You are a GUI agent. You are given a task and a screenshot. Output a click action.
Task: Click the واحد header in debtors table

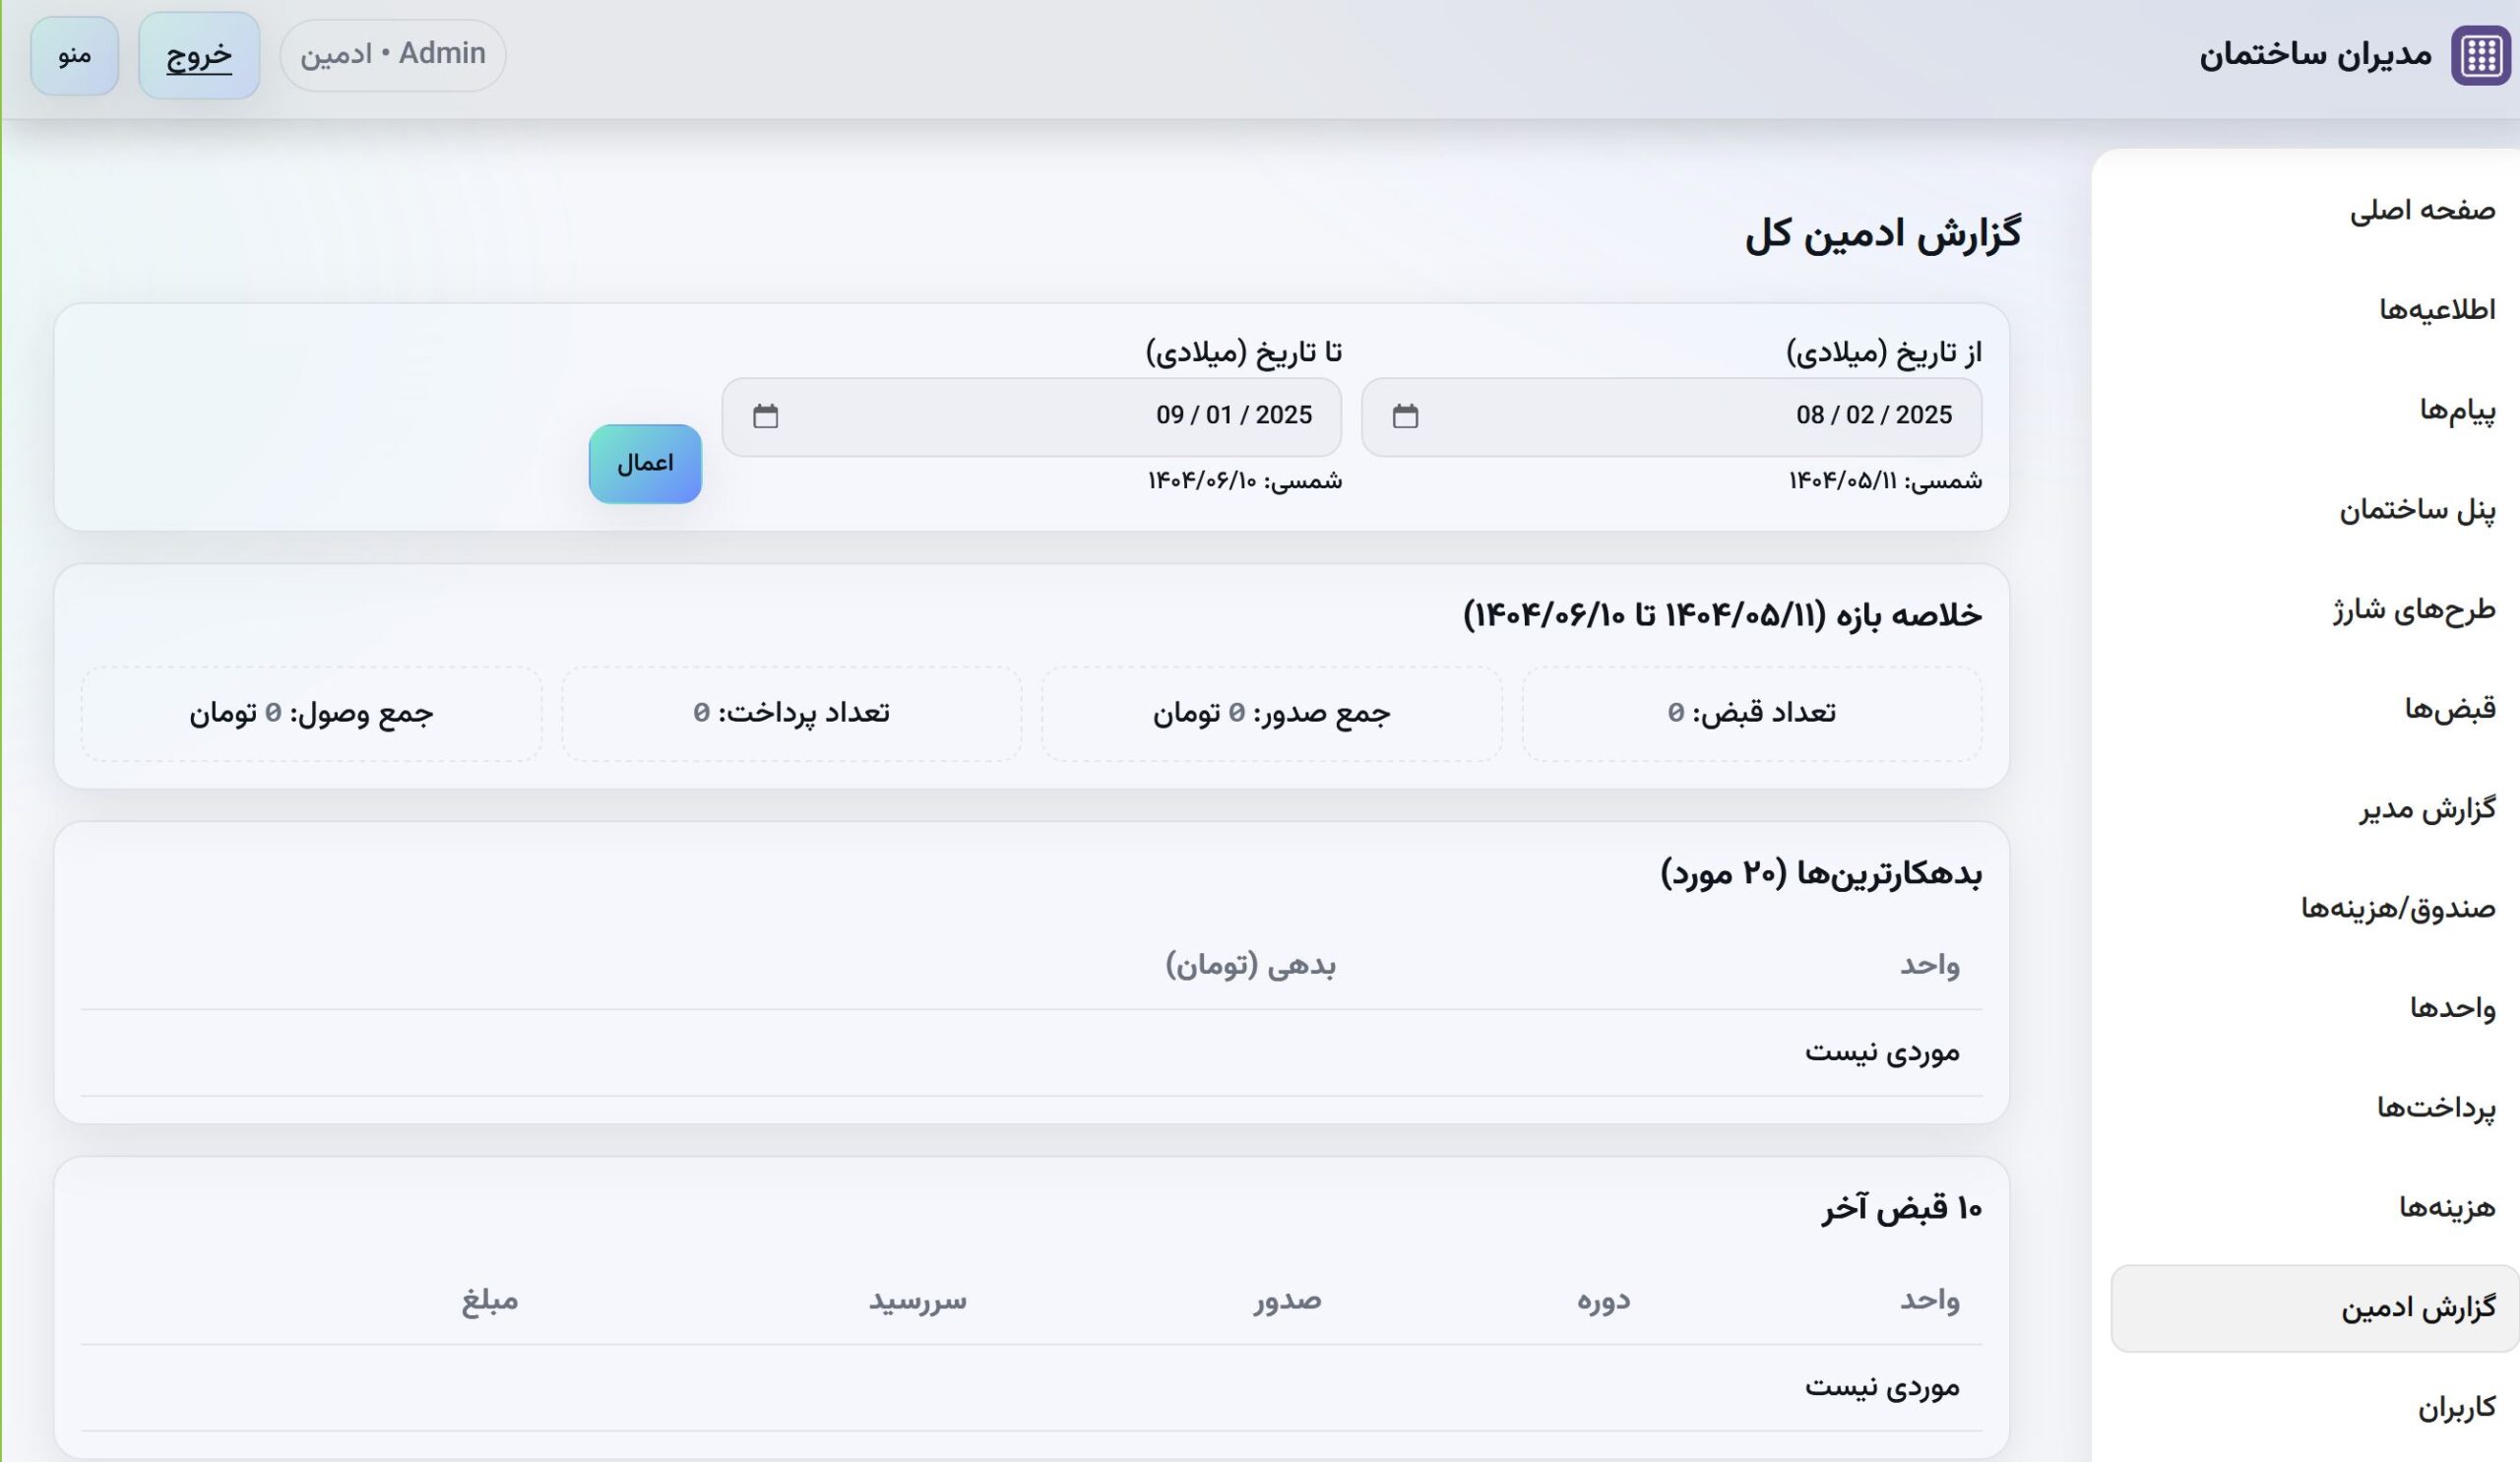pyautogui.click(x=1930, y=965)
